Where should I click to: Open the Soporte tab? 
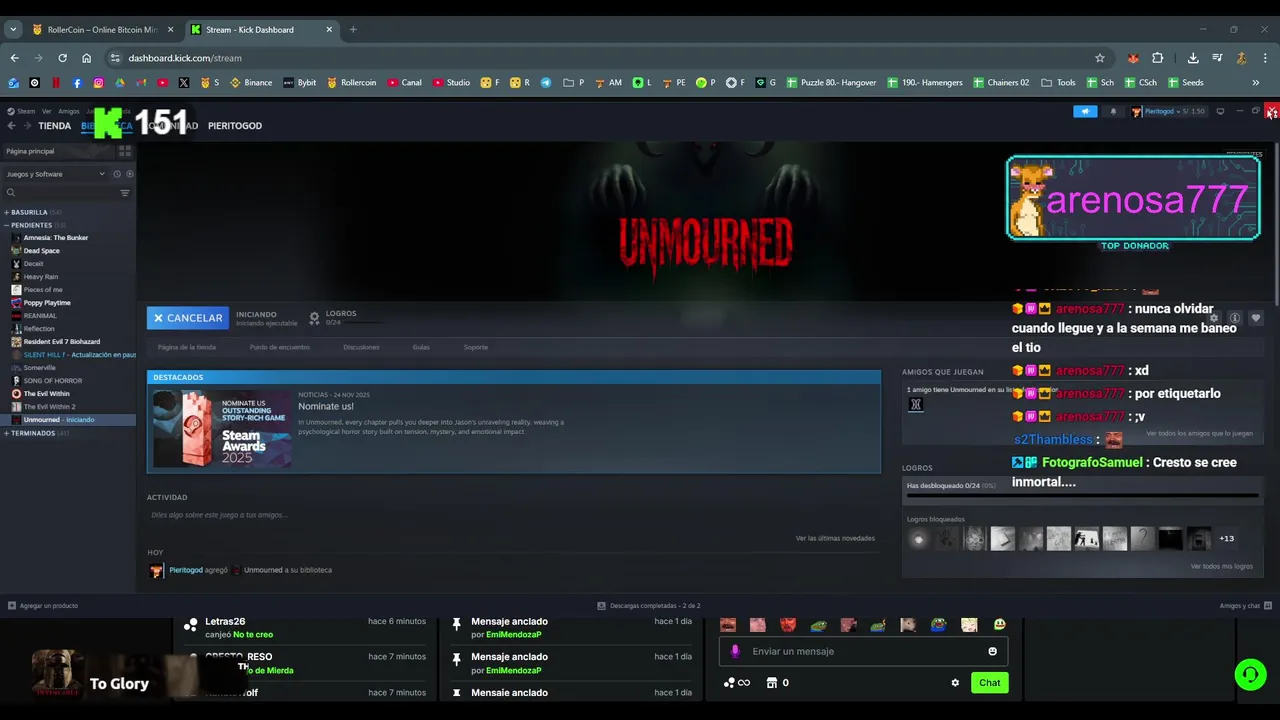pos(476,347)
